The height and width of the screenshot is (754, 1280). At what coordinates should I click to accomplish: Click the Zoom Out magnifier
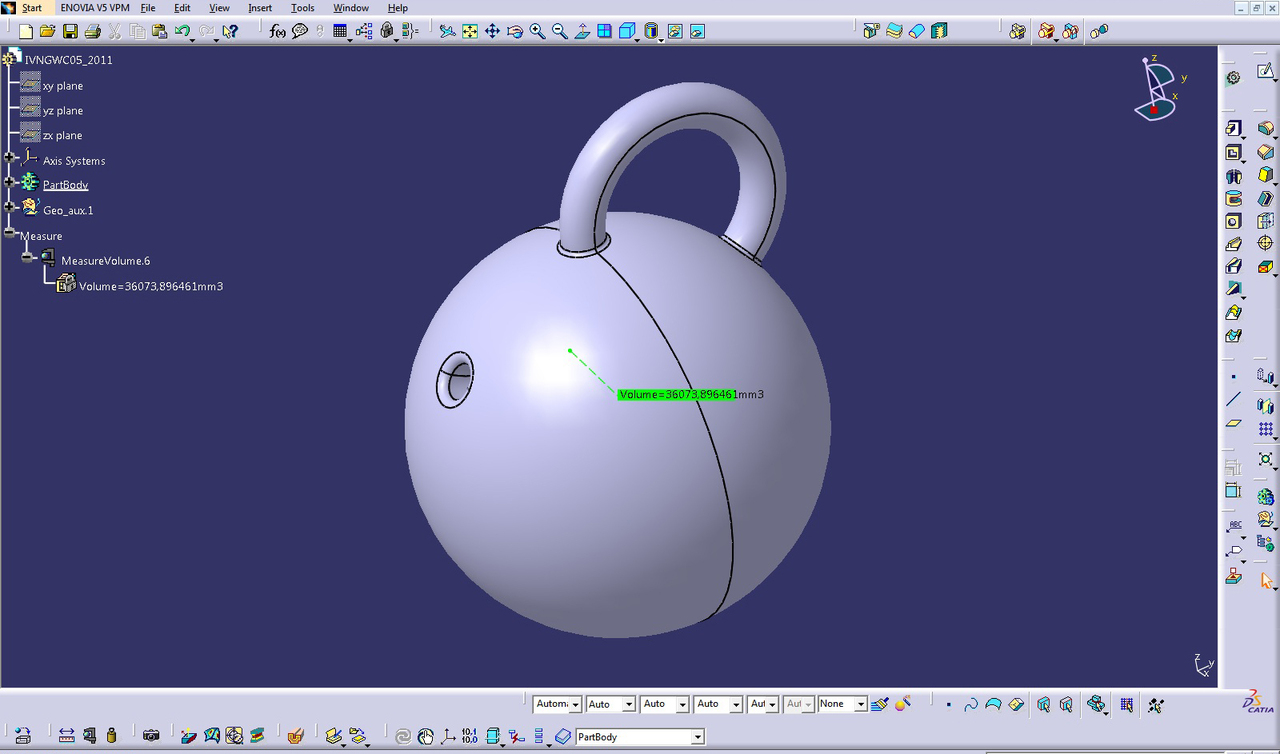click(560, 31)
